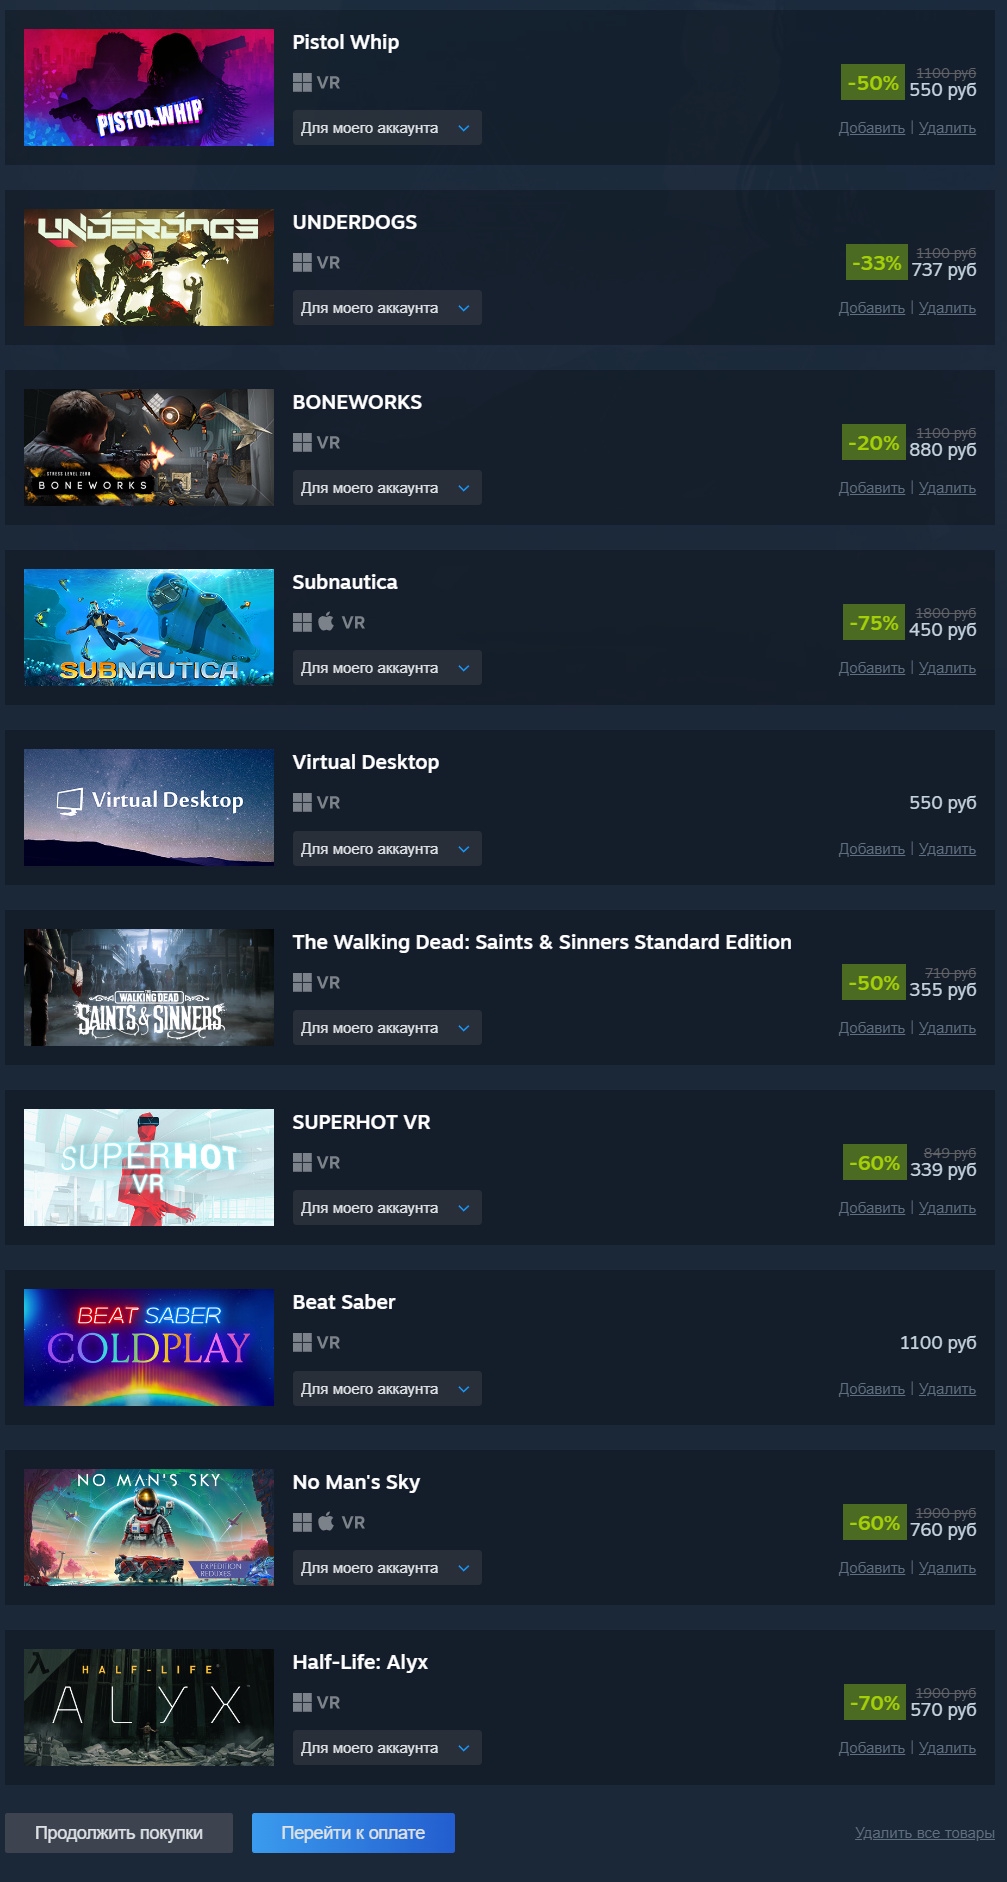
Task: Click the VR label under BONEWORKS
Action: click(x=328, y=442)
